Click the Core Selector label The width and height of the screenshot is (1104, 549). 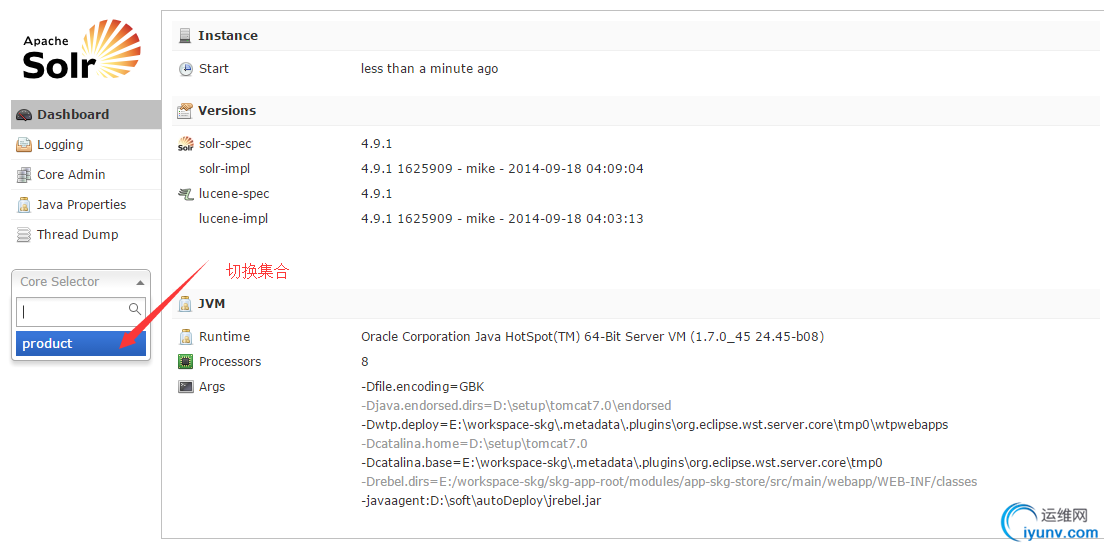60,282
